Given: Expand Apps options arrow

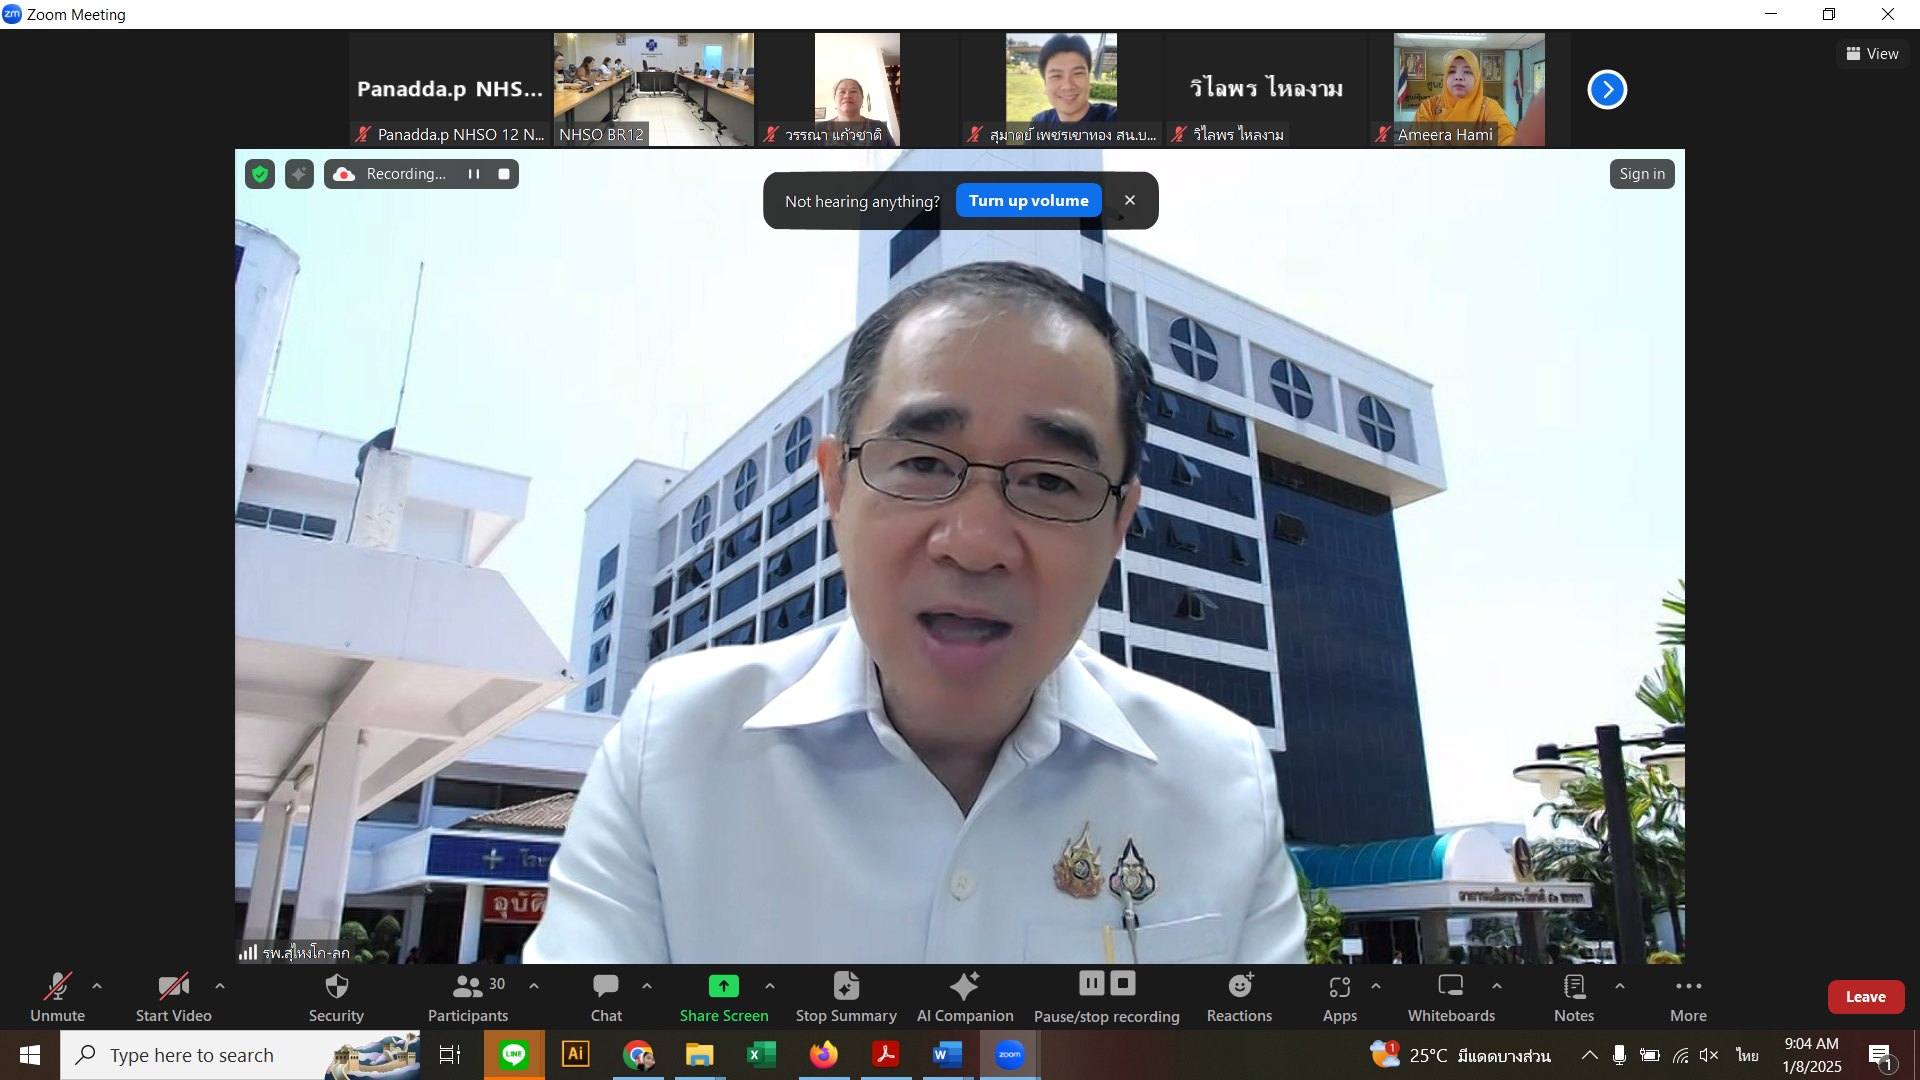Looking at the screenshot, I should 1376,986.
